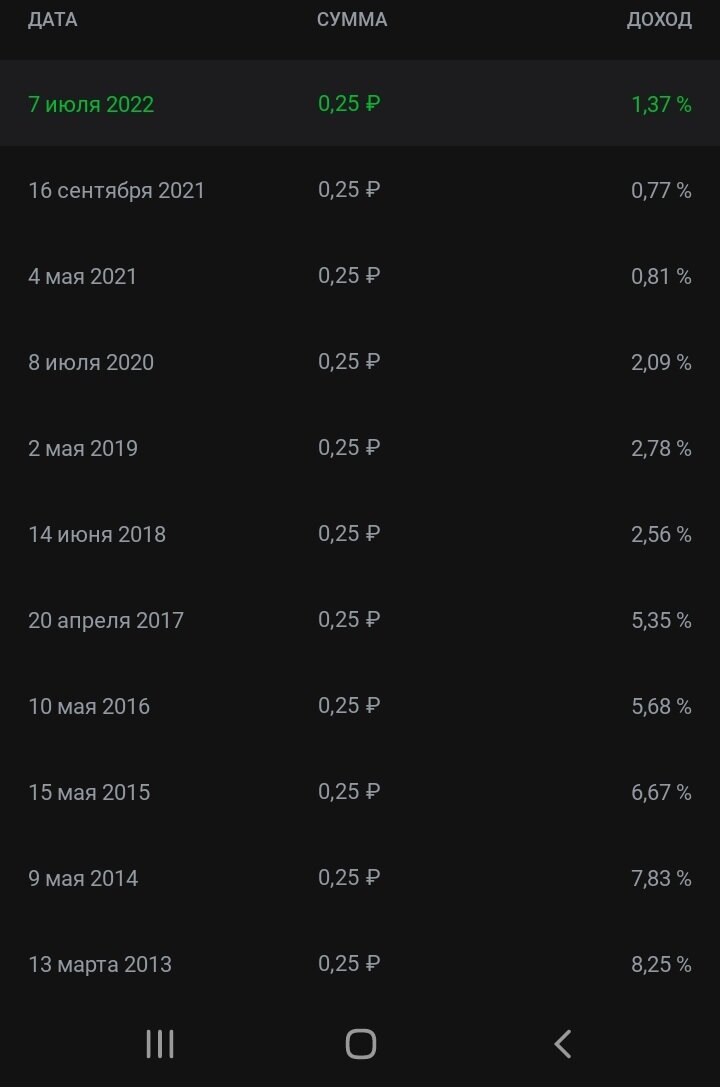Tap the 8 июля 2020 row
This screenshot has width=720, height=1087.
[360, 362]
